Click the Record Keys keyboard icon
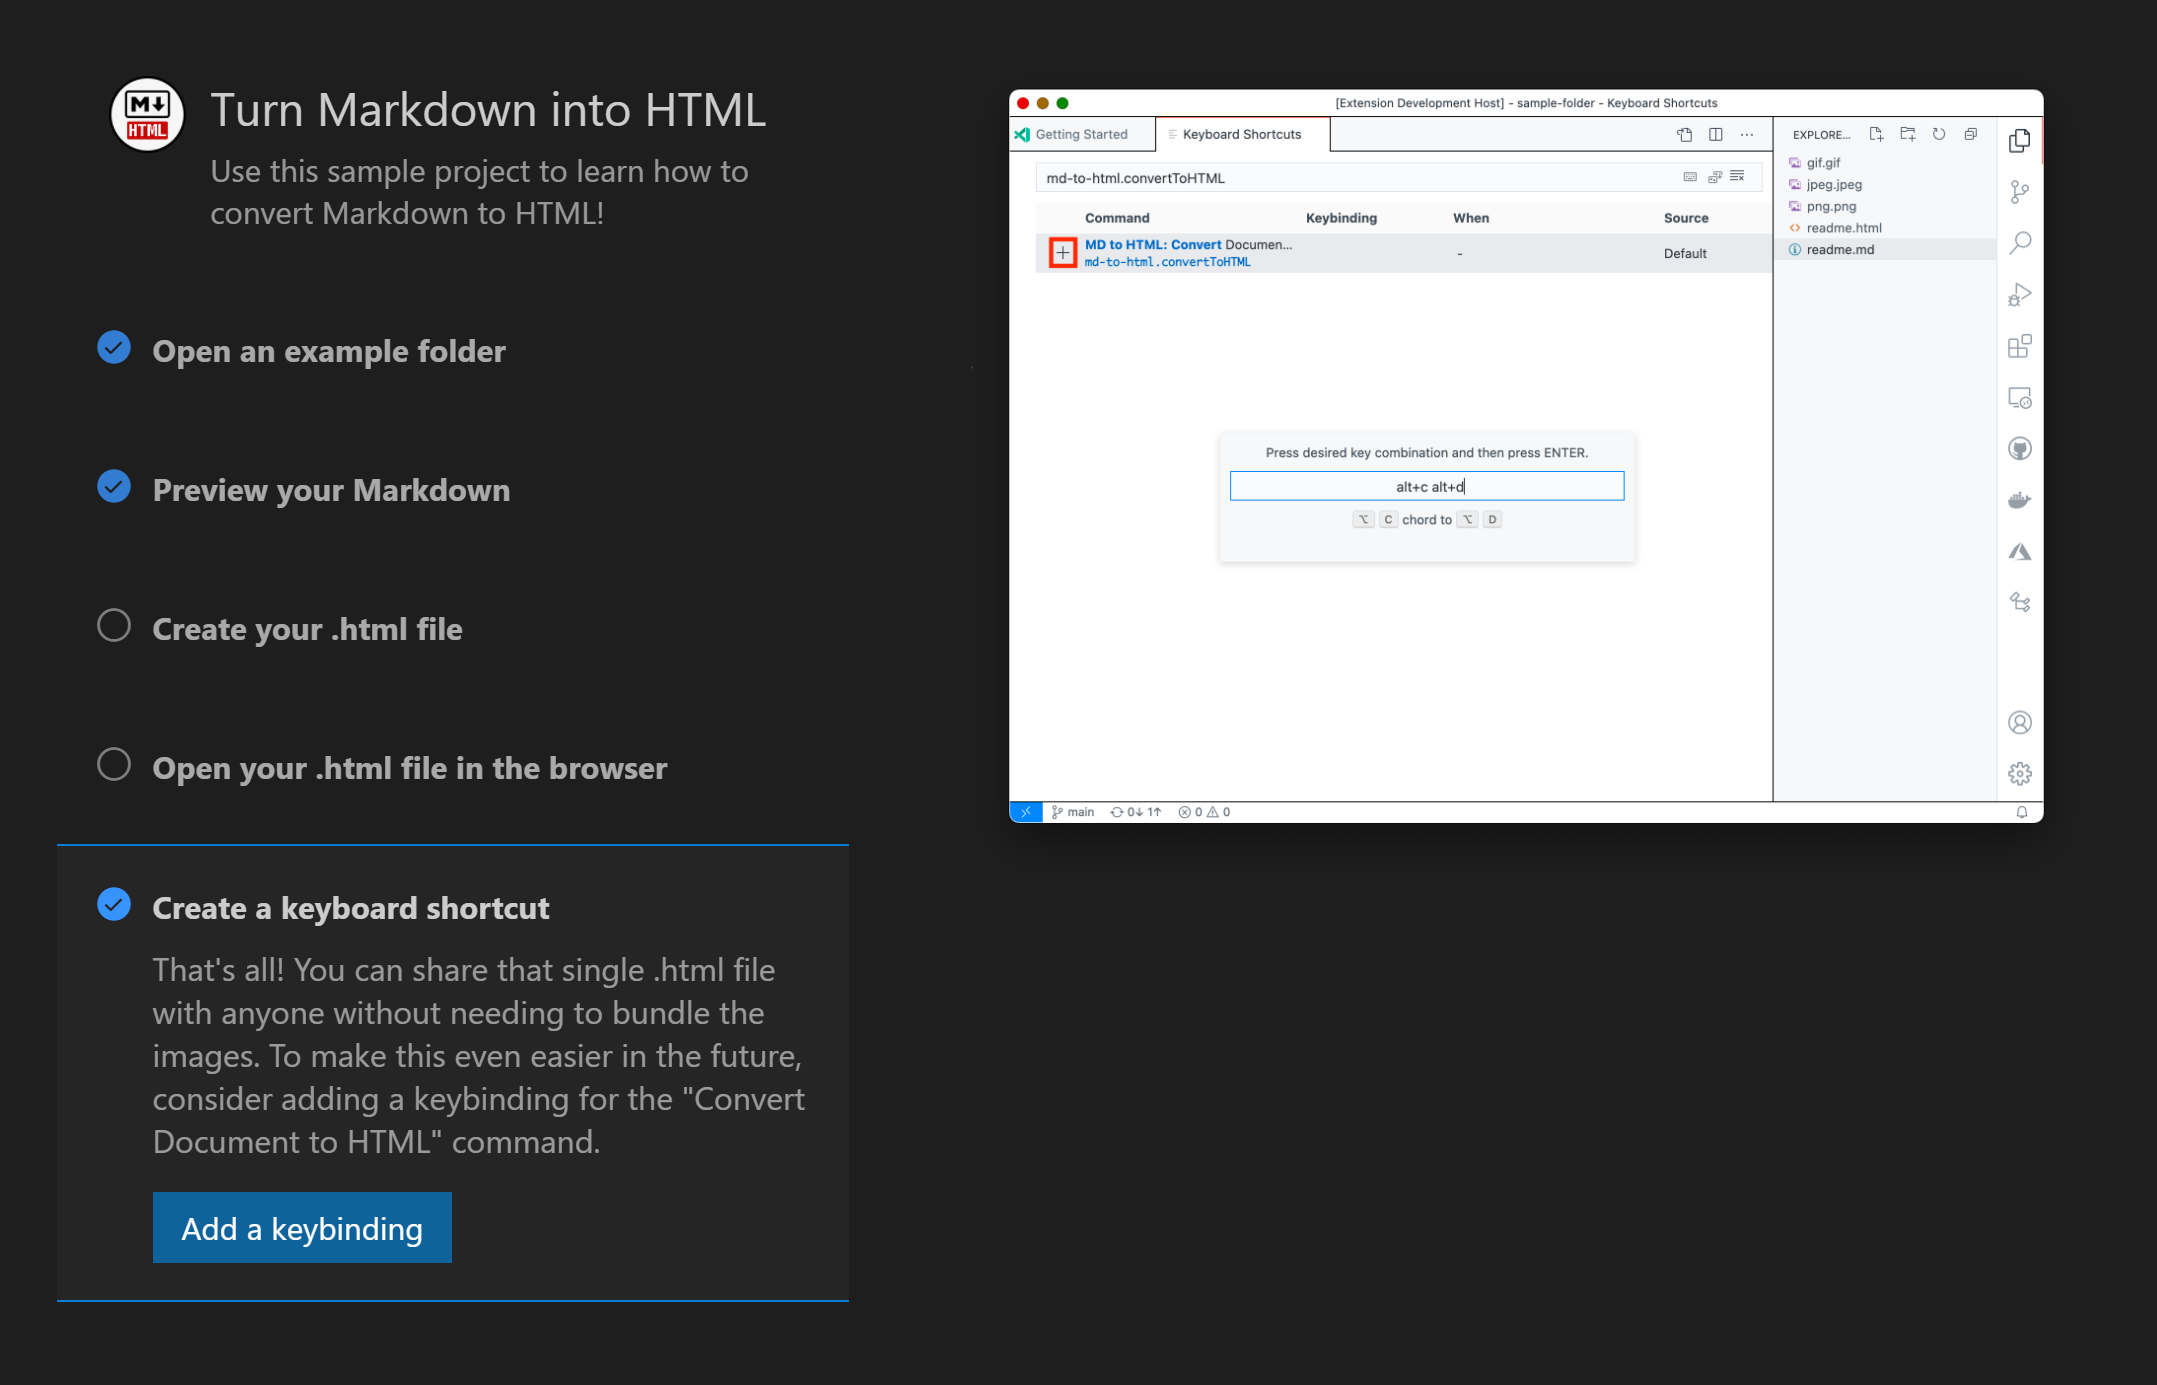 tap(1691, 177)
